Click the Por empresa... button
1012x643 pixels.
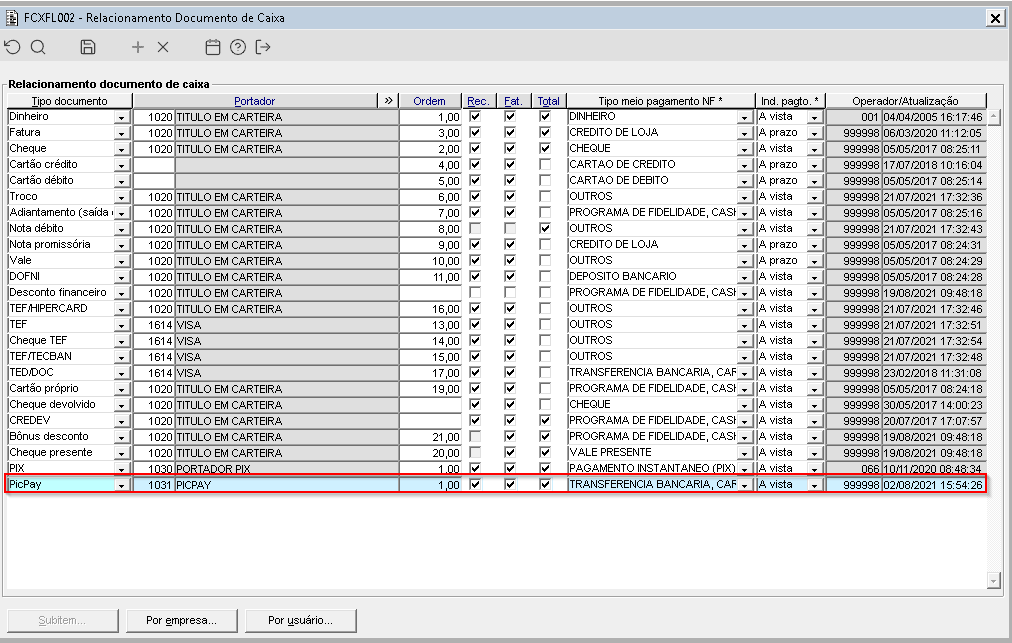pyautogui.click(x=181, y=620)
